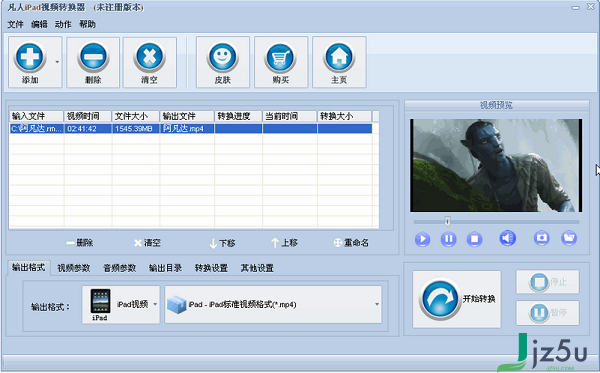This screenshot has height=373, width=600.
Task: Pause the video preview playback
Action: click(448, 239)
